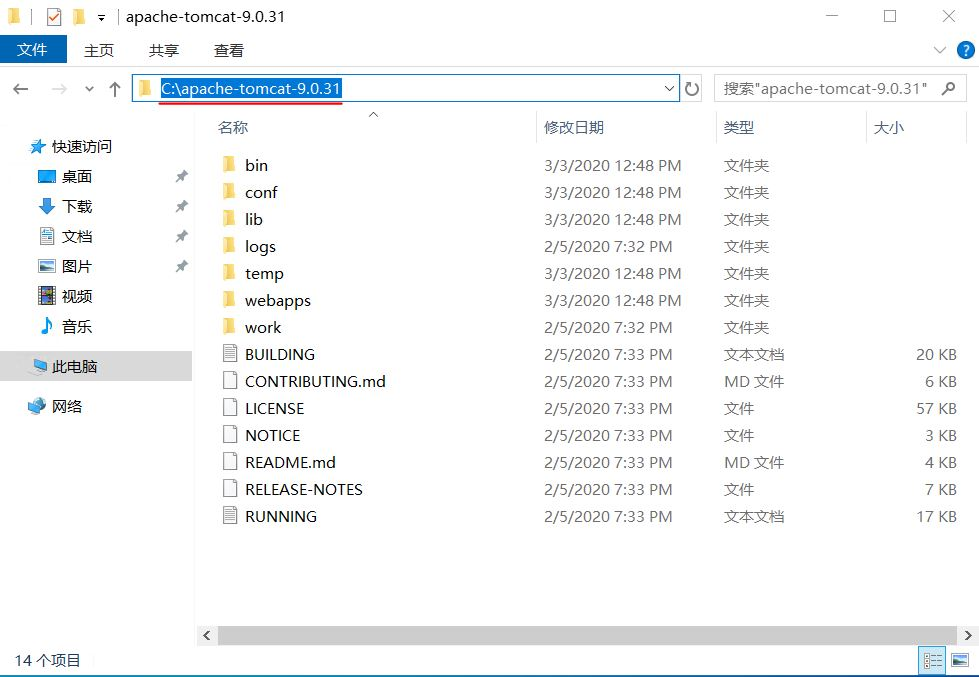Select the webapps folder icon

click(x=229, y=299)
